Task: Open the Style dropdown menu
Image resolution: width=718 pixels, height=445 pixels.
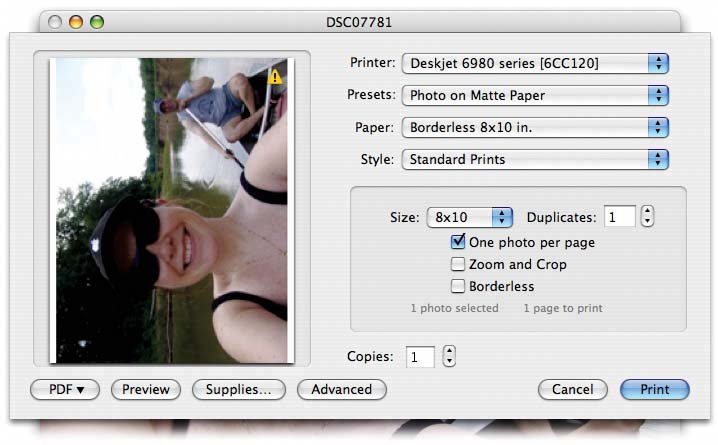Action: click(x=535, y=160)
